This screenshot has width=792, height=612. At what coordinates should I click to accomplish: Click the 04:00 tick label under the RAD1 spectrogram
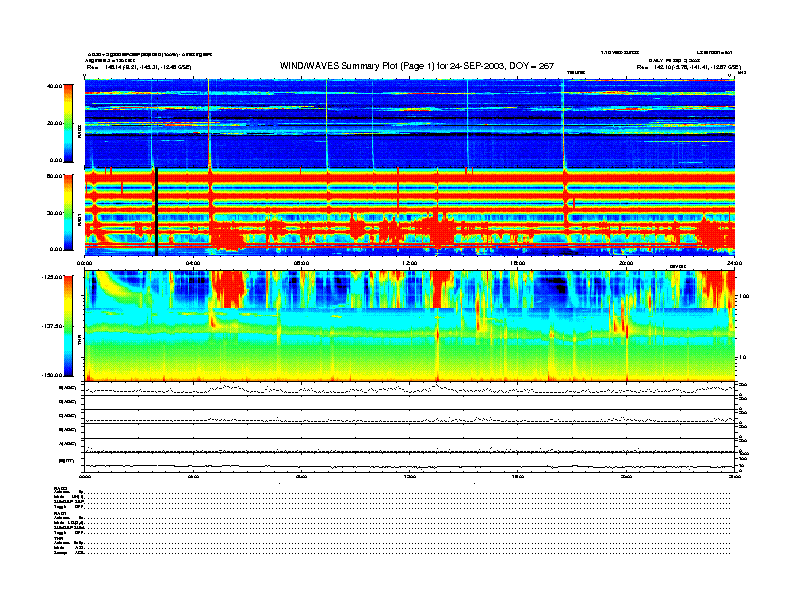pyautogui.click(x=193, y=263)
